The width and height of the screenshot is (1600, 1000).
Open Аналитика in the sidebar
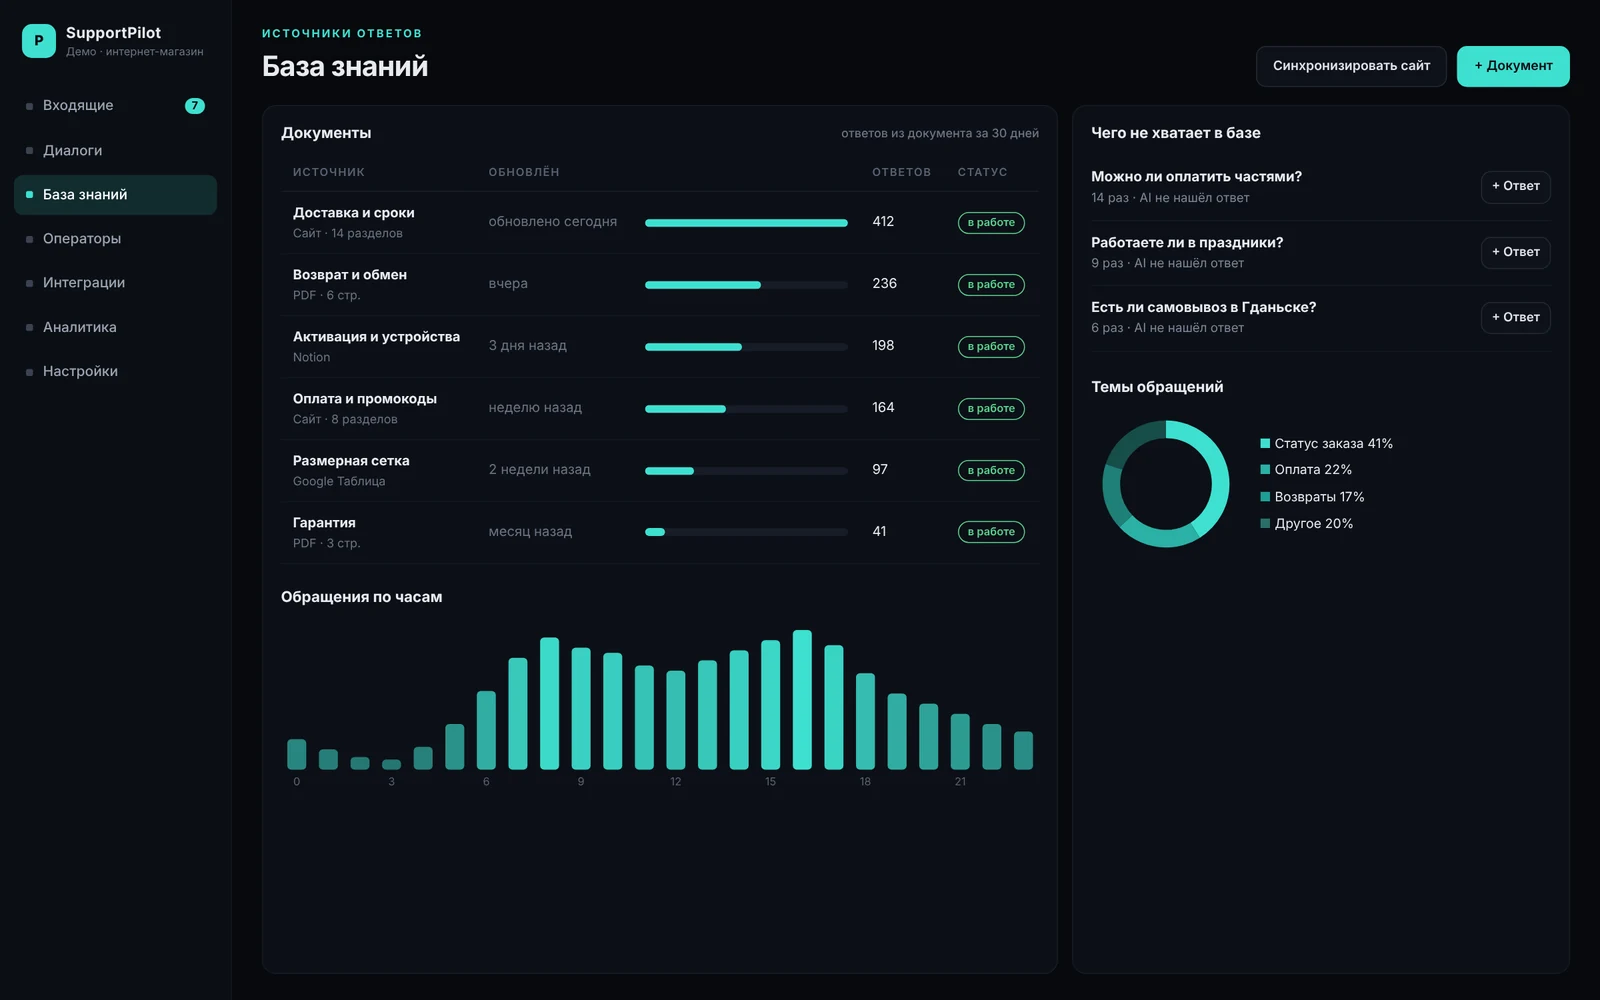(115, 327)
